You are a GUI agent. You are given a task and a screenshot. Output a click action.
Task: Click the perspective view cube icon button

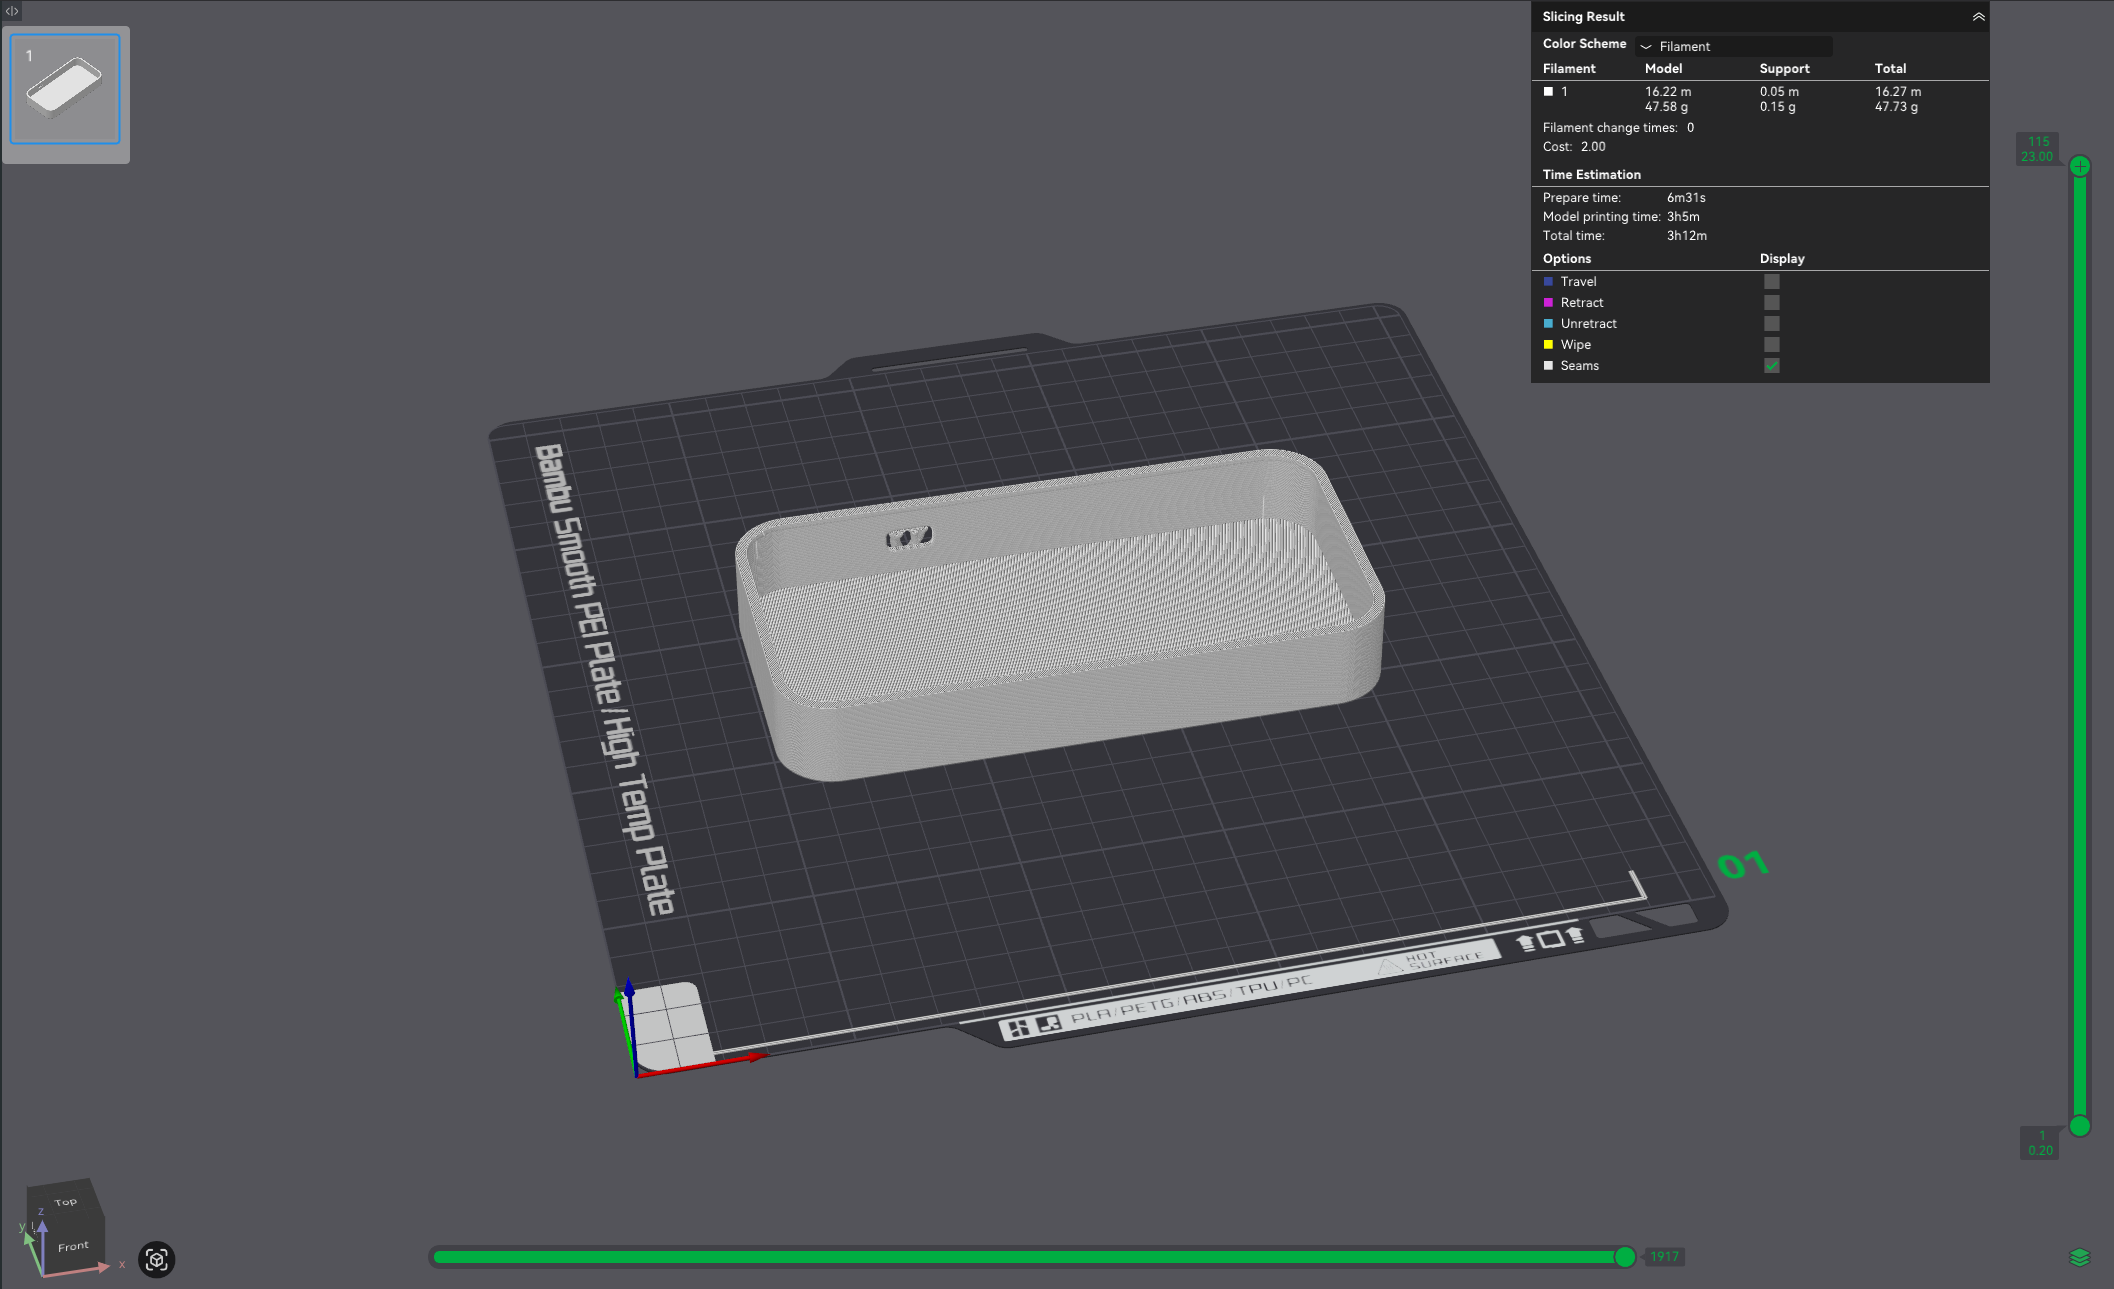[156, 1259]
